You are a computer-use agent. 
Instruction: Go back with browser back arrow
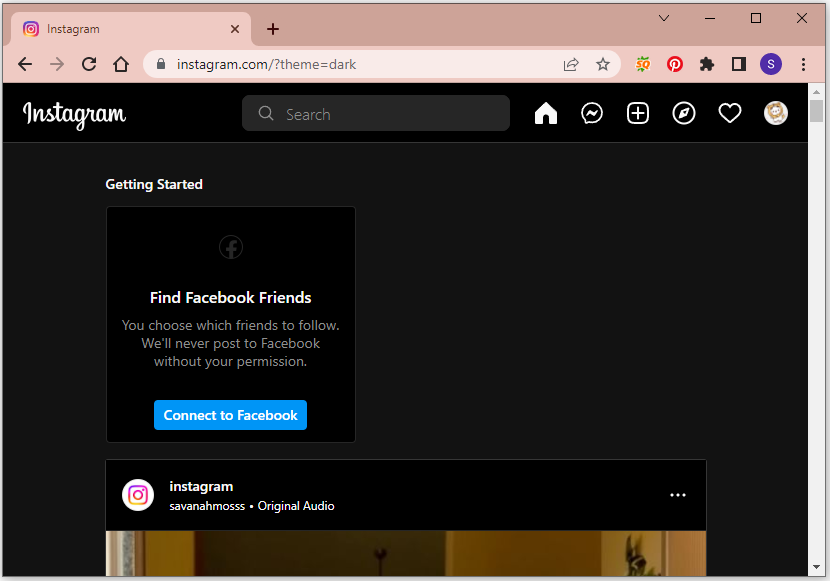click(25, 65)
